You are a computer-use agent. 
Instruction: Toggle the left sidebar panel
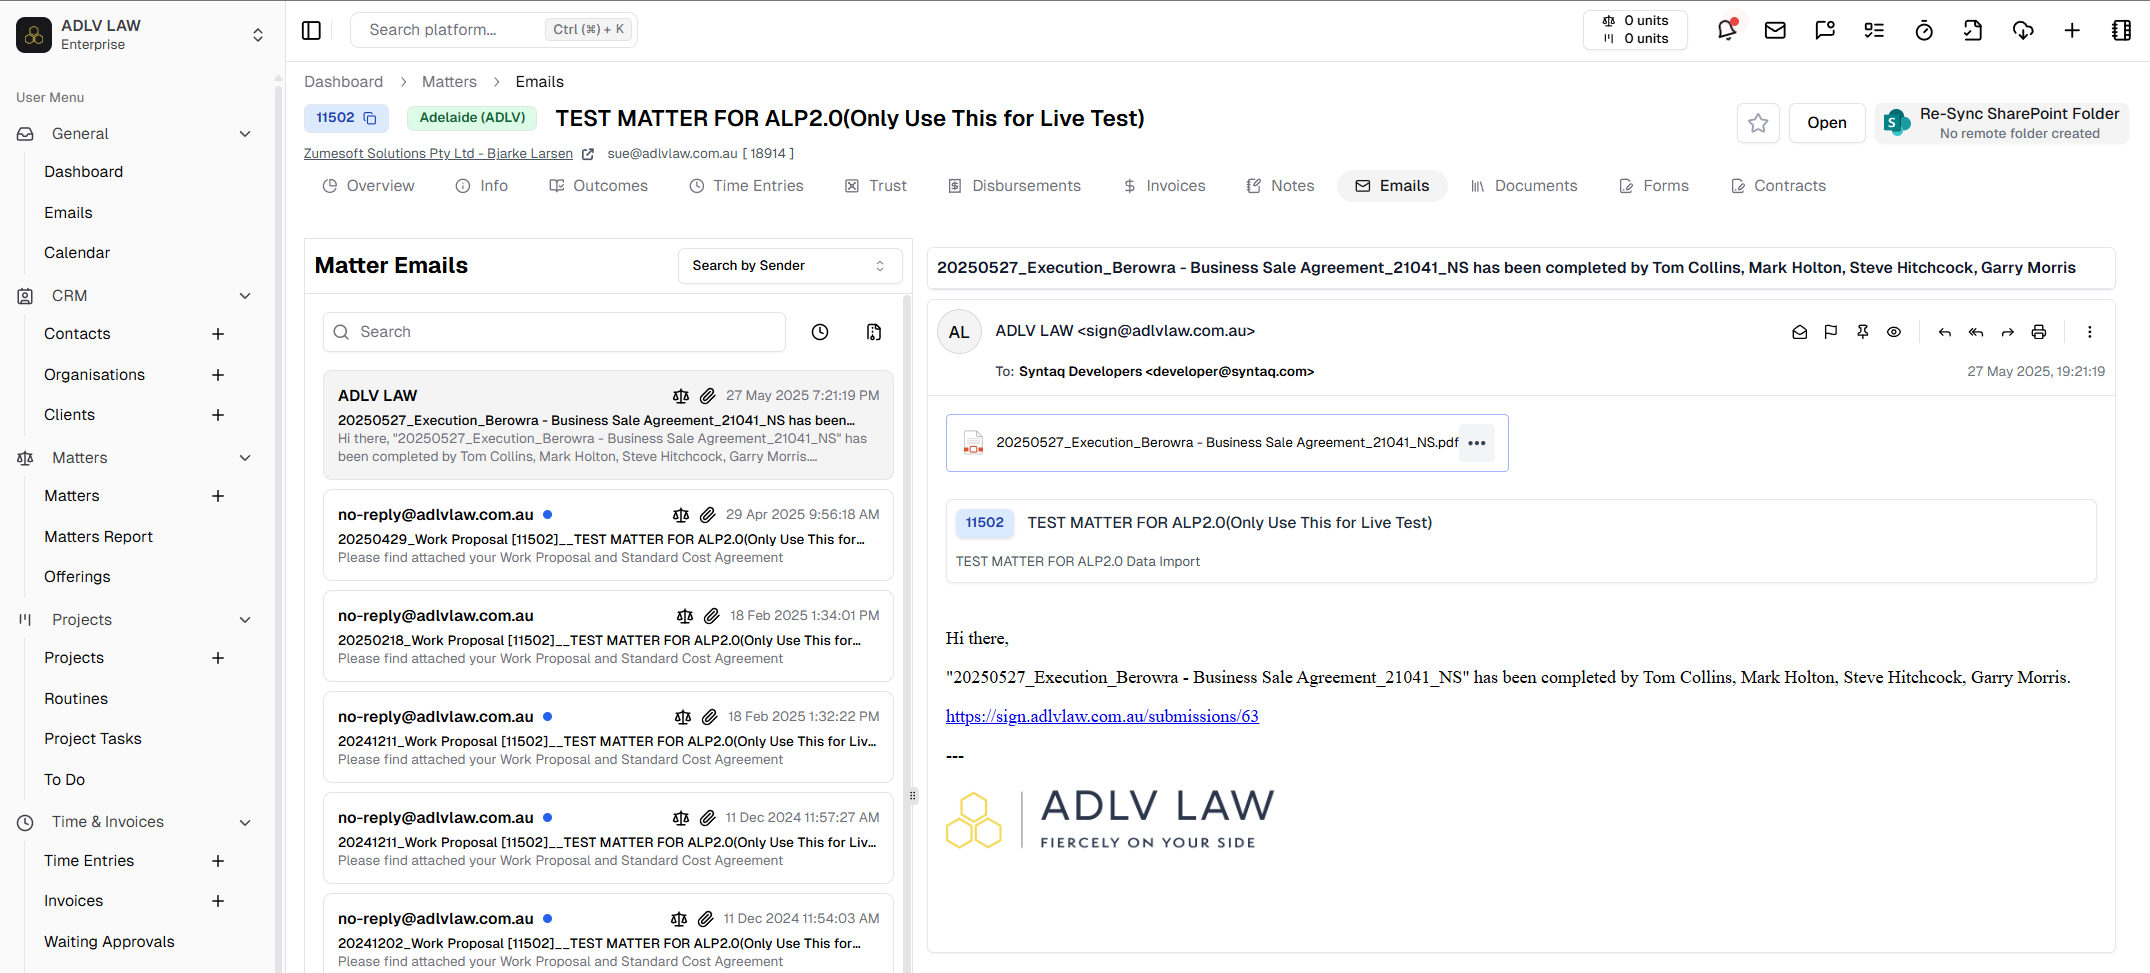click(x=311, y=30)
